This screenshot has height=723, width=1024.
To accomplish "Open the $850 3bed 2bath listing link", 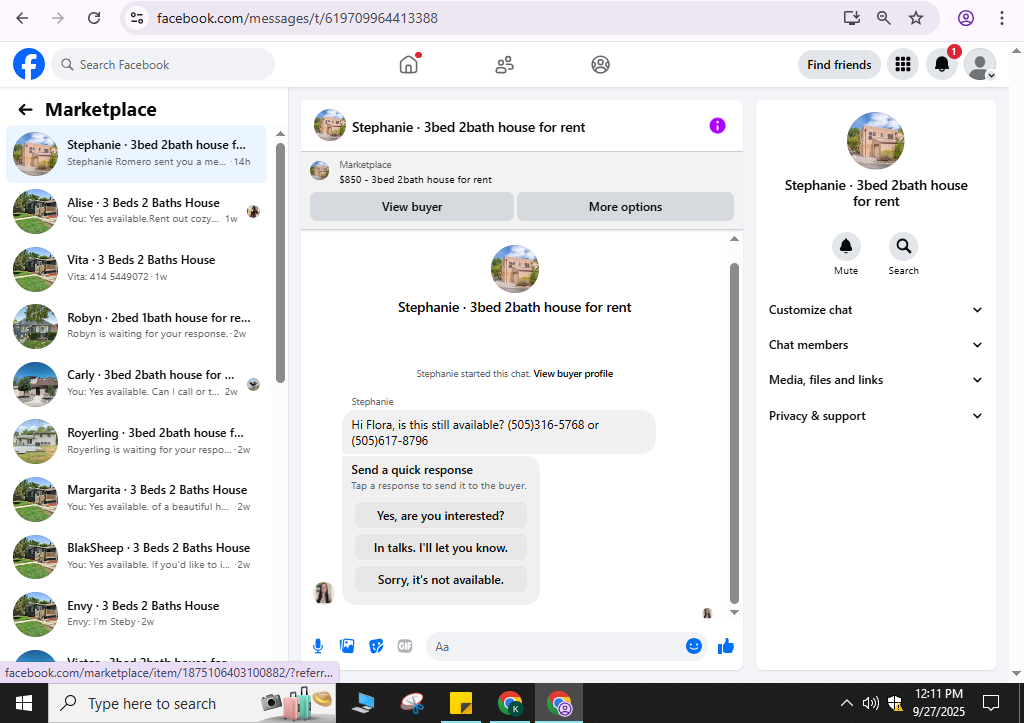I will 415,180.
